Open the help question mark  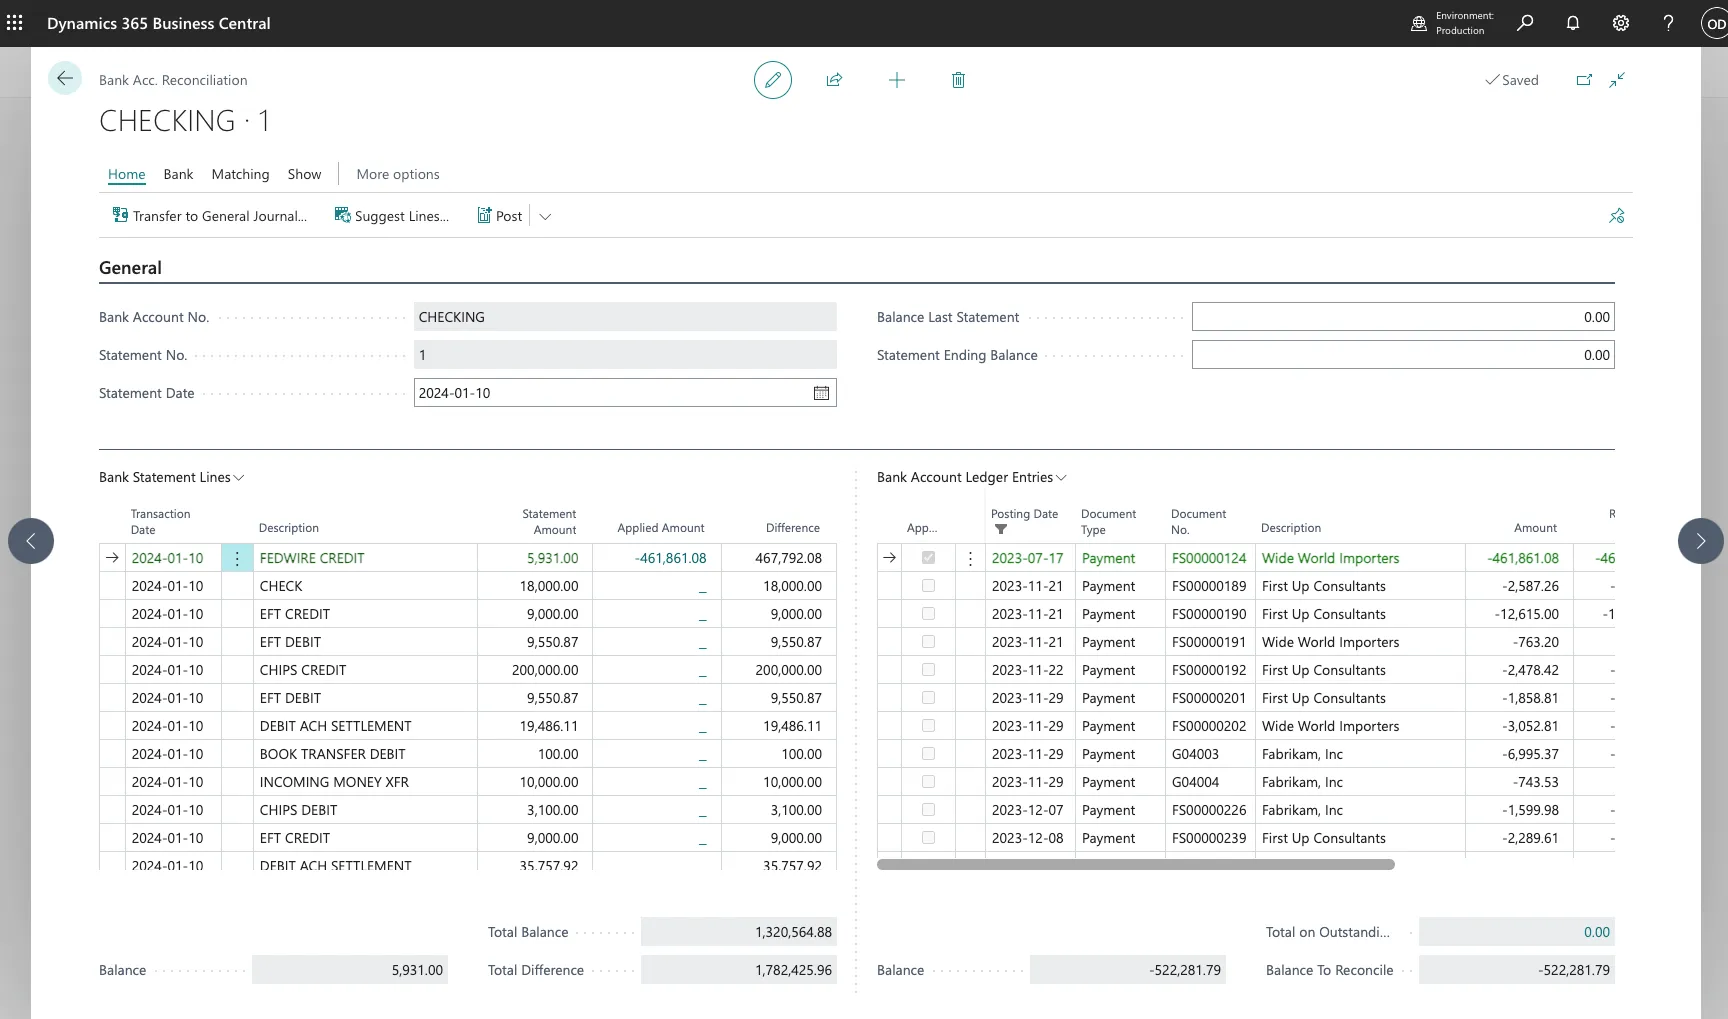(x=1668, y=23)
